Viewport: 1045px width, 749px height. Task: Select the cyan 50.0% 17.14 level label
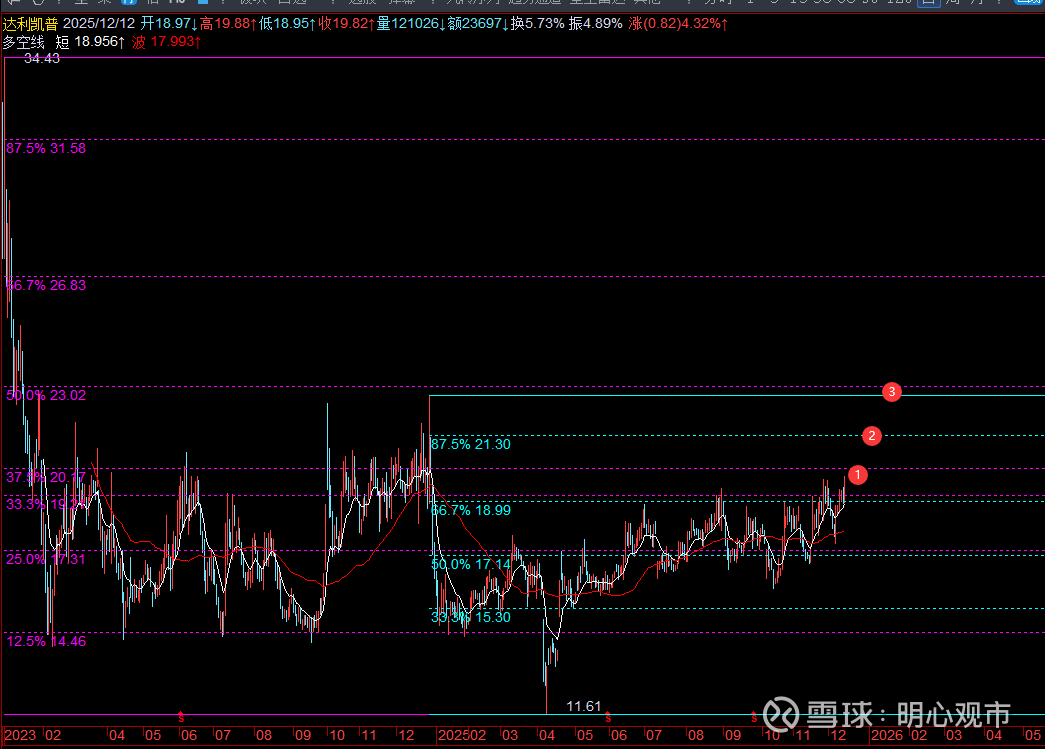[x=471, y=564]
